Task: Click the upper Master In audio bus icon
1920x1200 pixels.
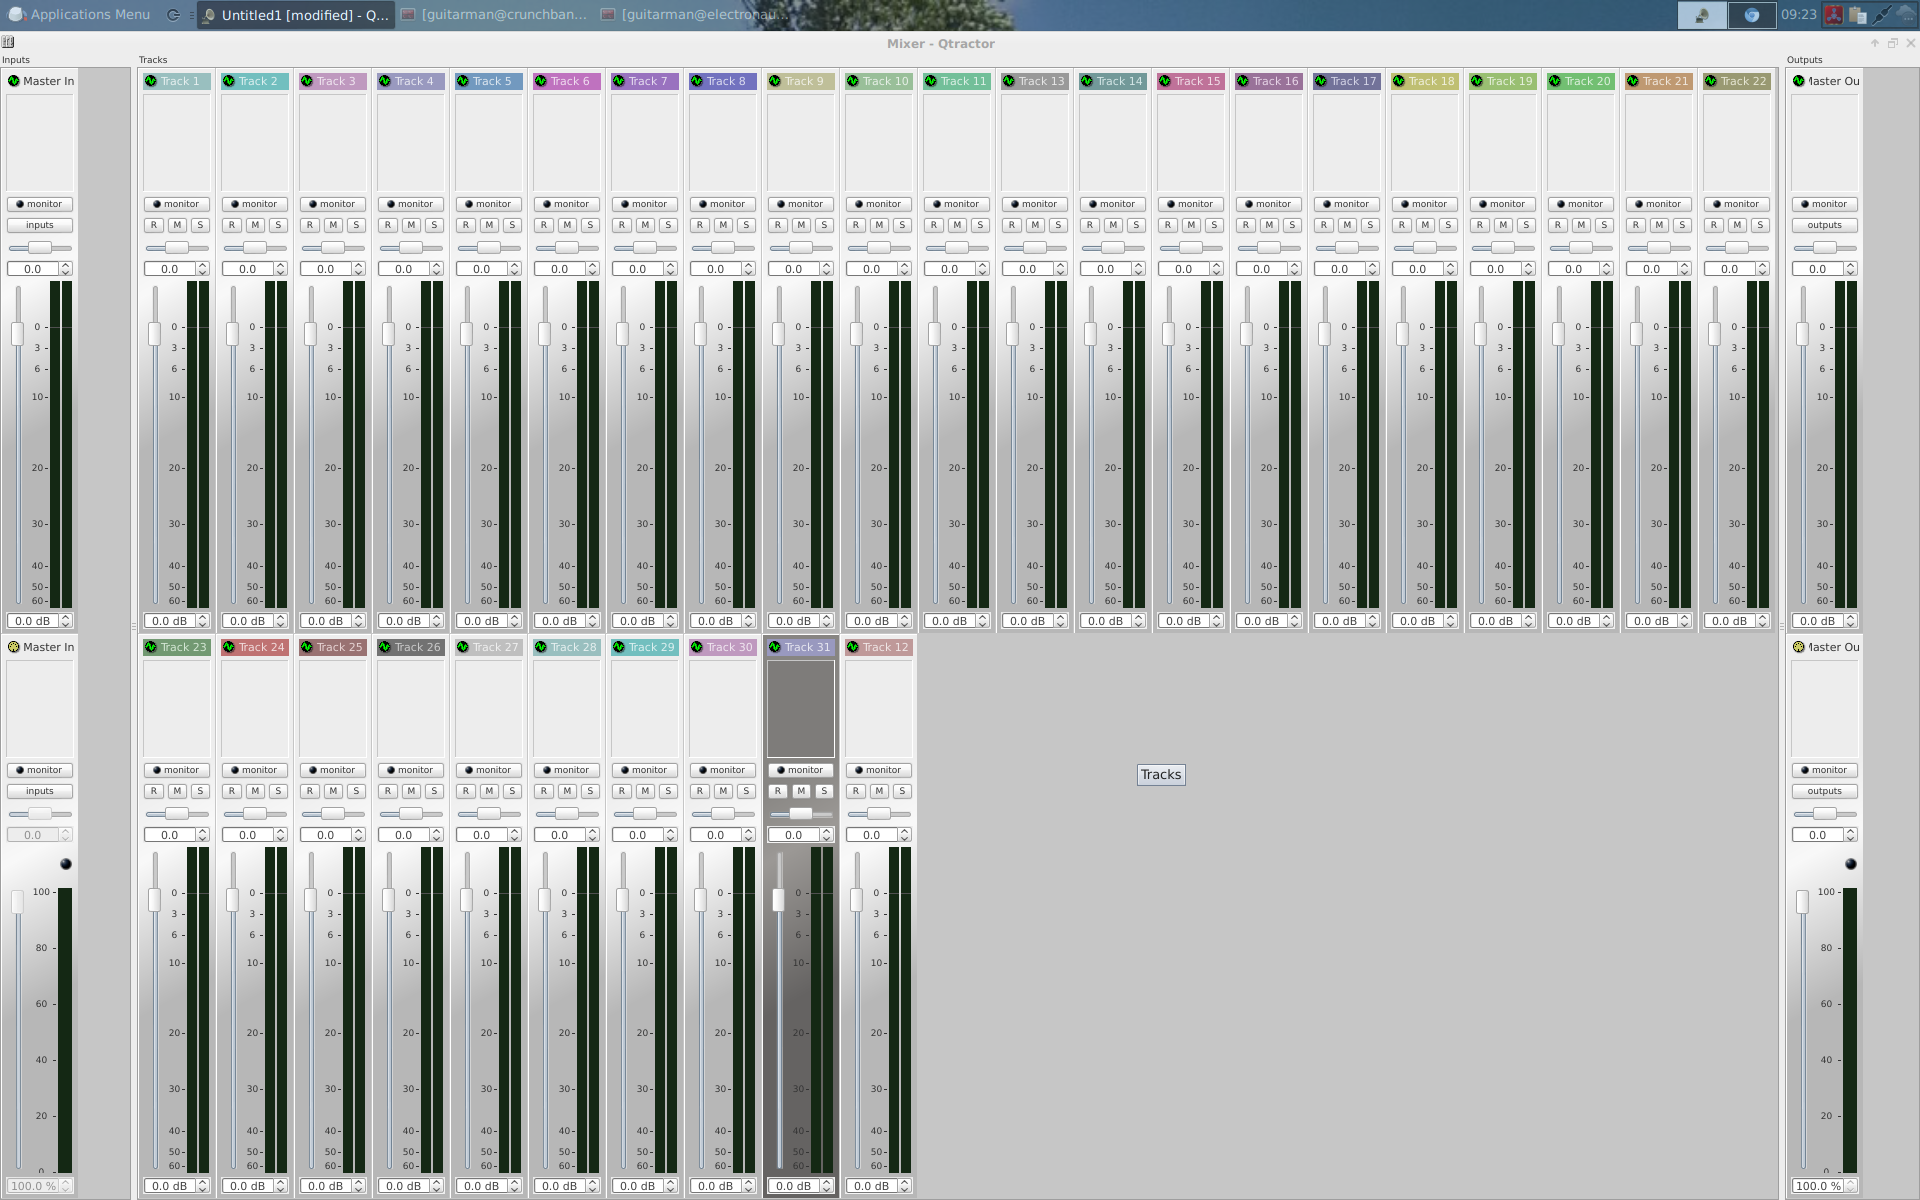Action: 14,81
